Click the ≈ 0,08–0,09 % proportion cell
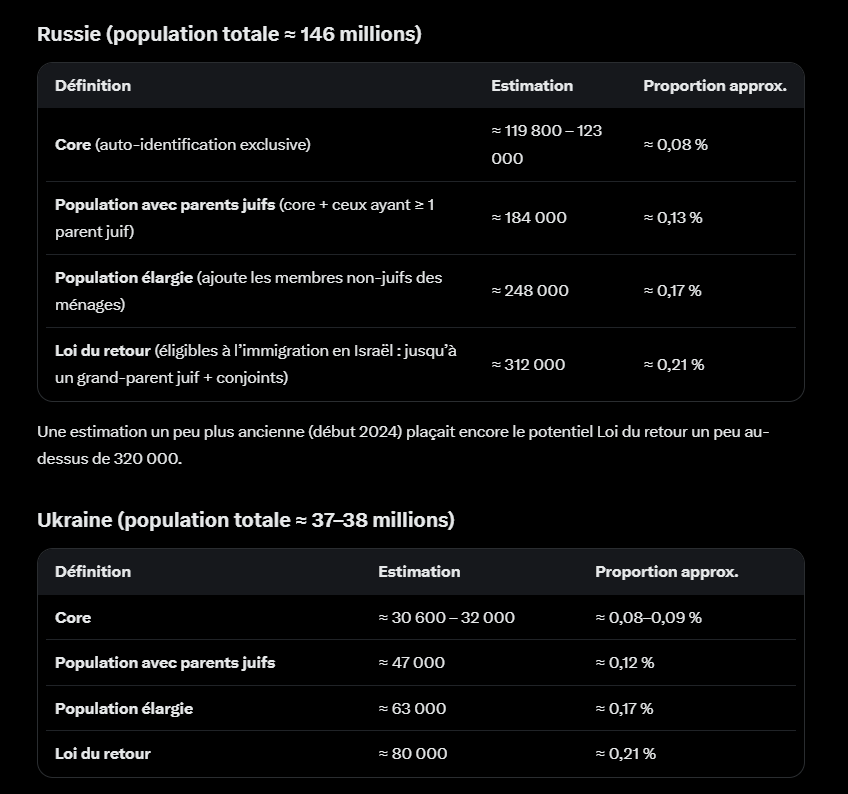 (x=648, y=617)
